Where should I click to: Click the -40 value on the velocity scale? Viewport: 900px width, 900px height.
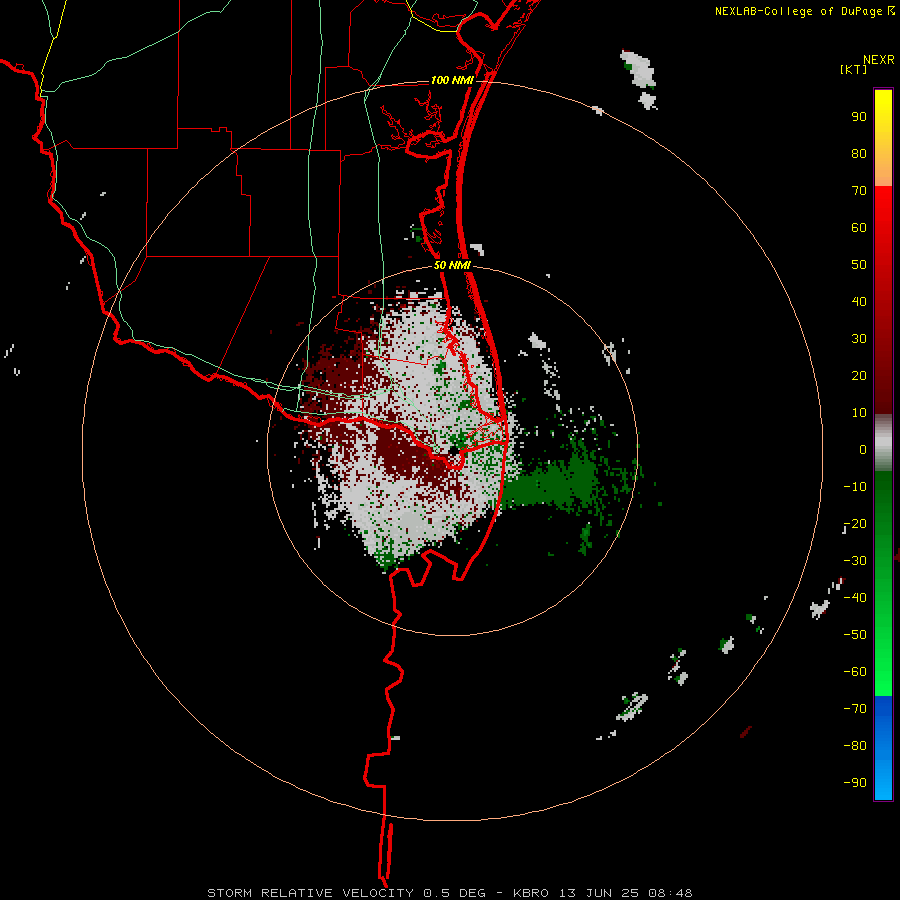855,598
